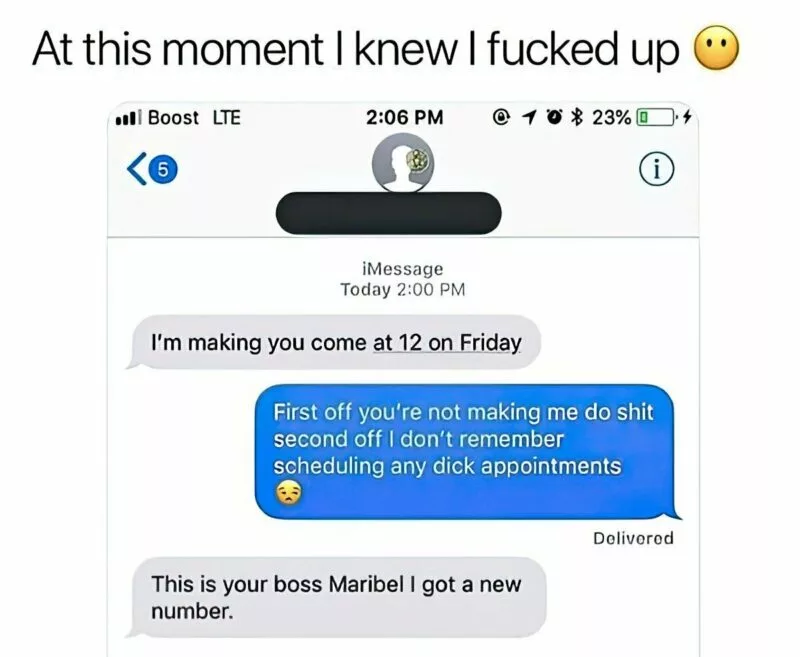Tap the 2:06 PM clock
The image size is (800, 657).
pos(404,118)
